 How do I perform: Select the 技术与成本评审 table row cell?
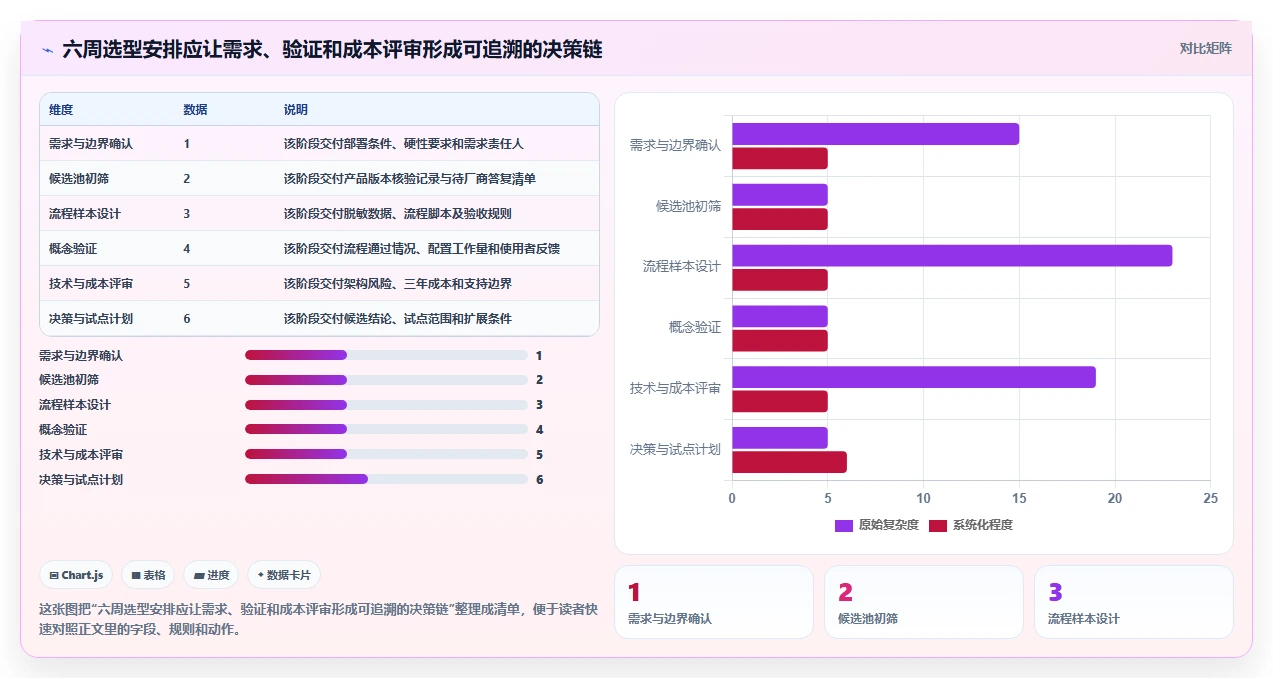click(x=91, y=284)
